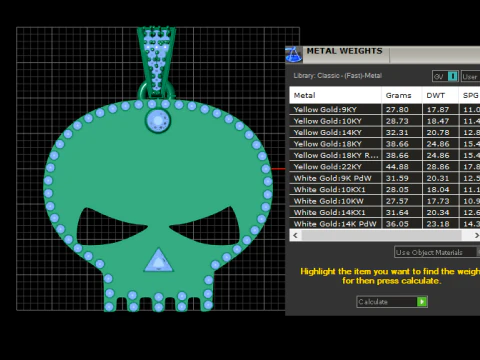Click the Metal Weights flask icon
The height and width of the screenshot is (360, 480).
pyautogui.click(x=294, y=55)
